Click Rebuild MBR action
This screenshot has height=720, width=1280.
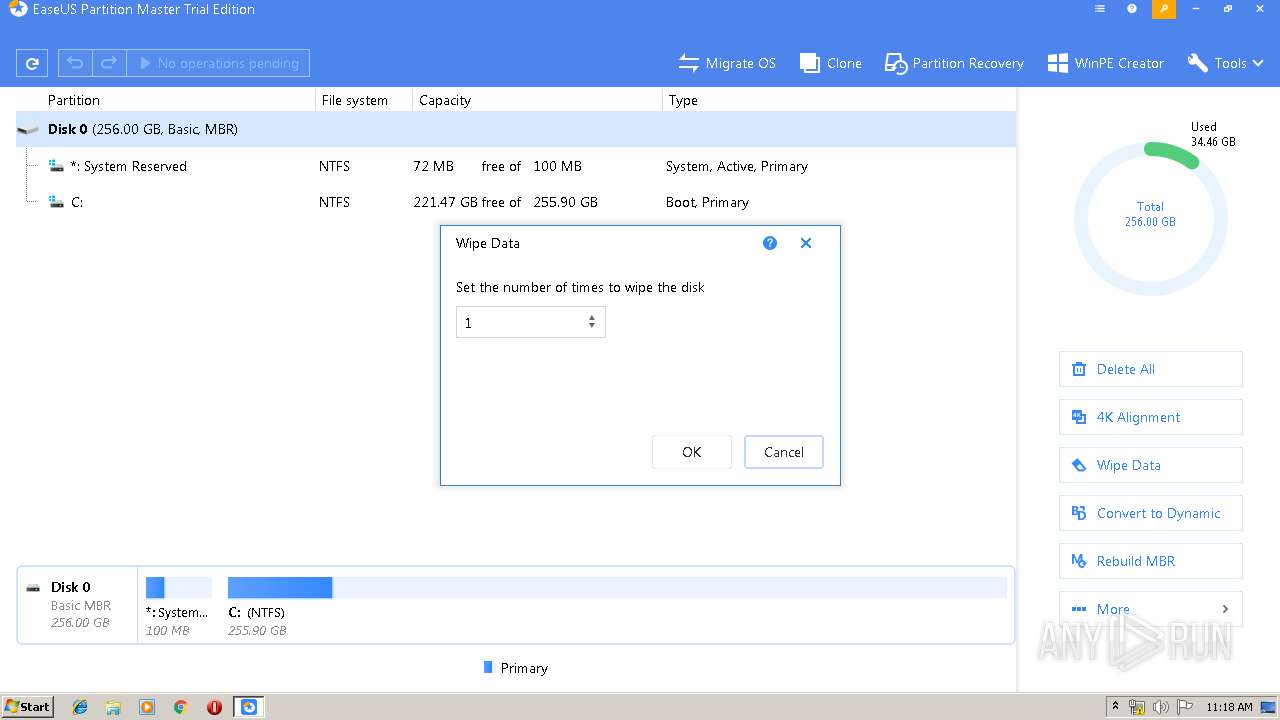[1151, 561]
